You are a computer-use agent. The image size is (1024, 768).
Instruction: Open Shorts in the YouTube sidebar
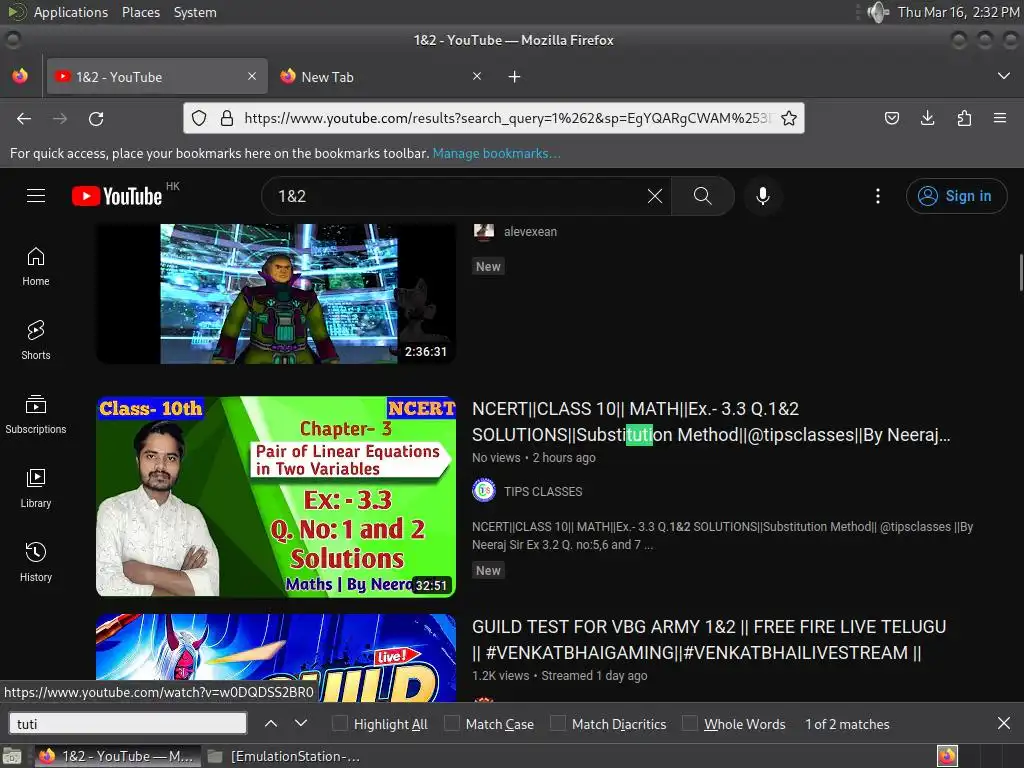tap(36, 341)
